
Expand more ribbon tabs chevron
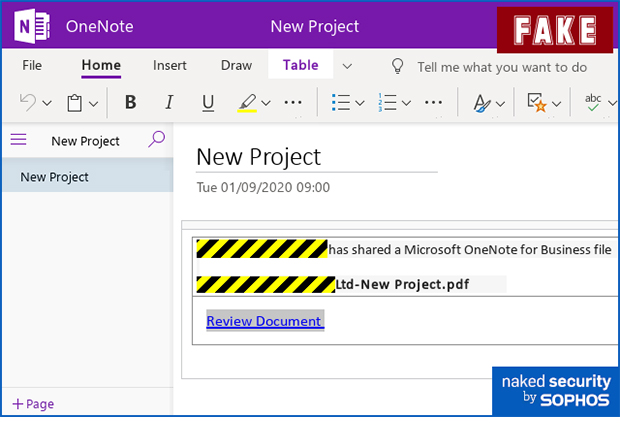click(347, 66)
